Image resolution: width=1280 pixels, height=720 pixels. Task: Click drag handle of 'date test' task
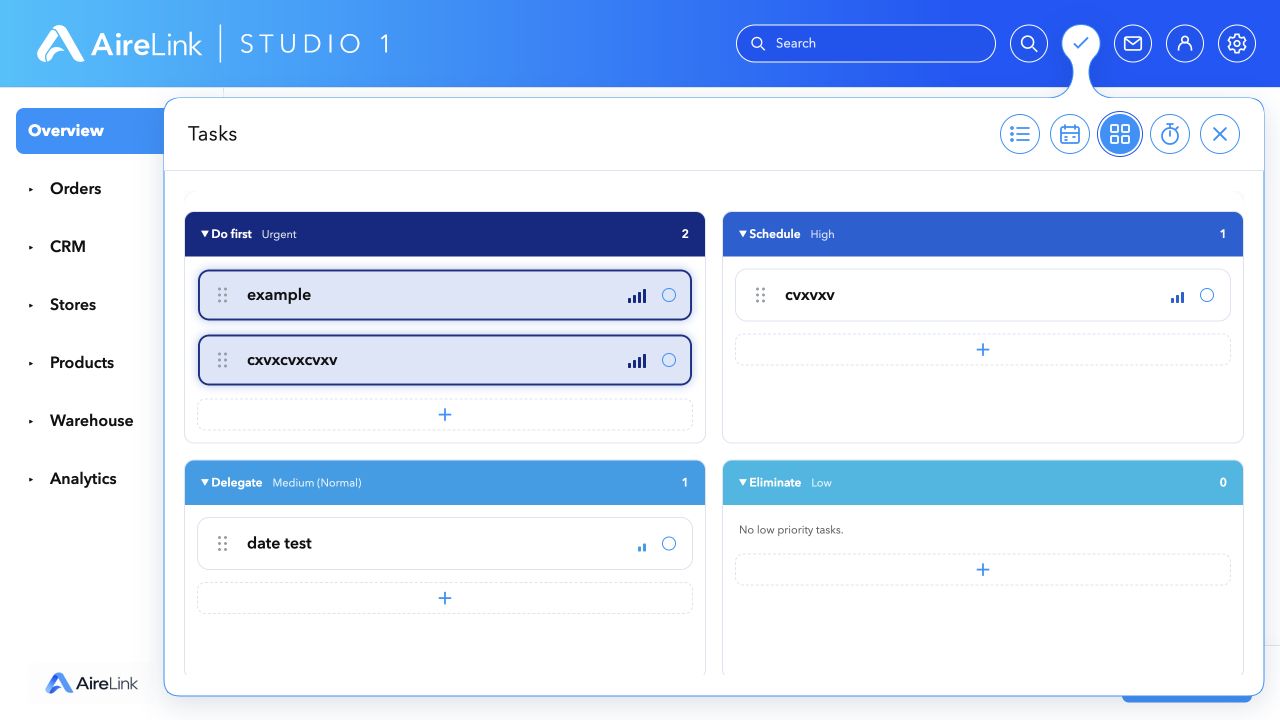[223, 543]
